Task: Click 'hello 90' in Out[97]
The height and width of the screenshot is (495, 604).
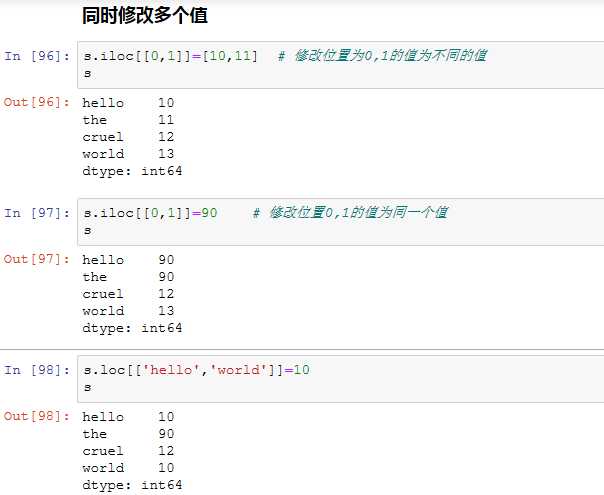Action: (x=128, y=260)
